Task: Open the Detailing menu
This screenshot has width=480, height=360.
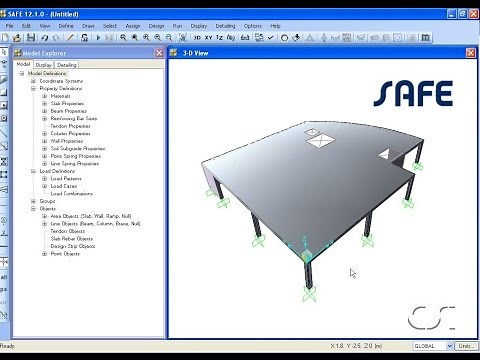Action: click(x=225, y=26)
